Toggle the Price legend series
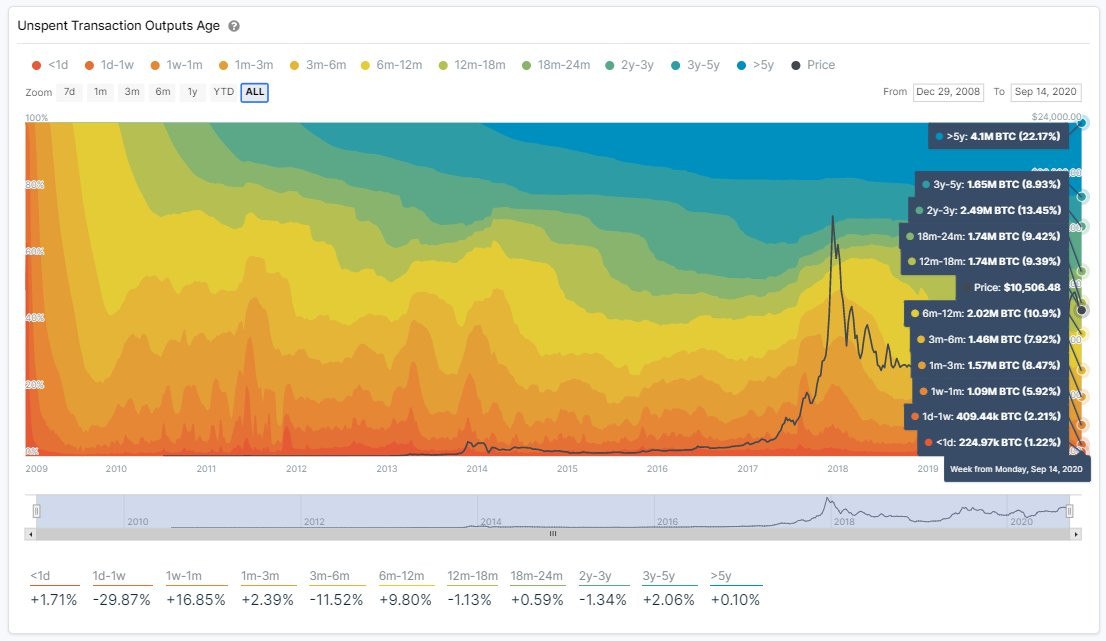 pos(813,65)
